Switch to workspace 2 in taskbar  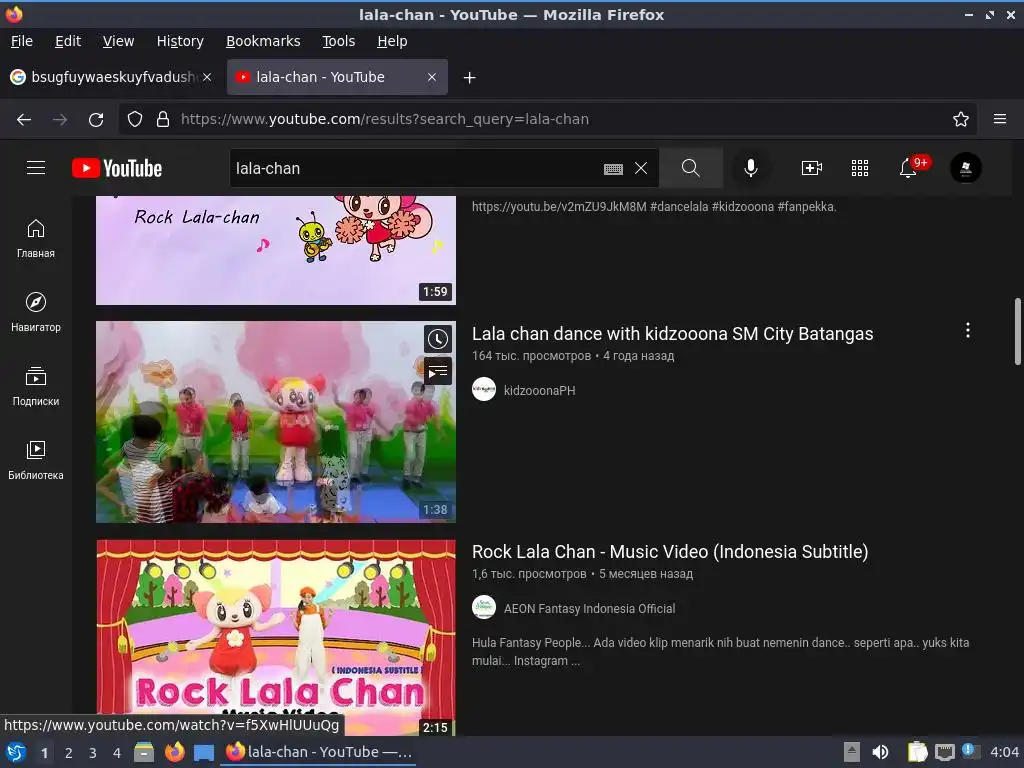click(69, 753)
